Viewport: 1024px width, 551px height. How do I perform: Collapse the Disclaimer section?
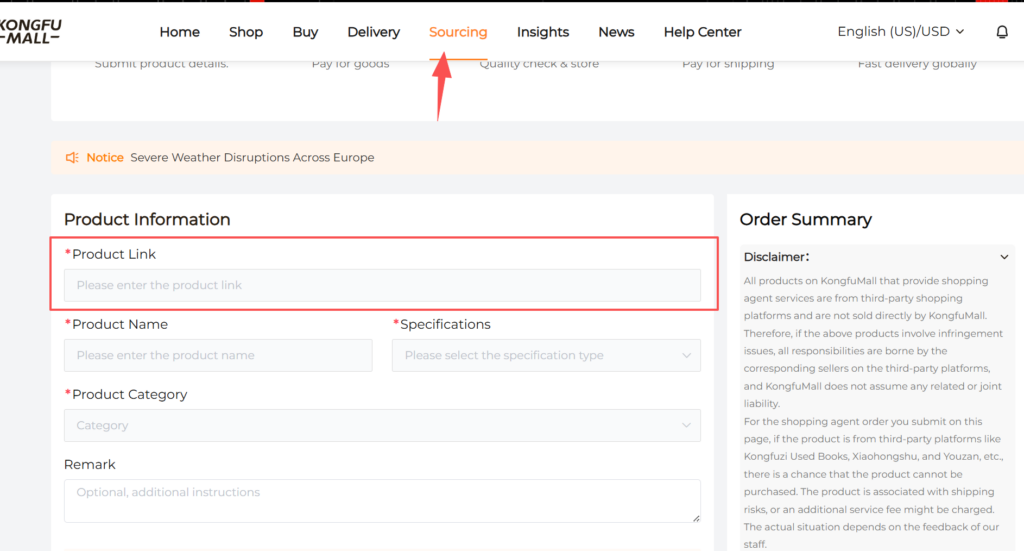(1004, 257)
